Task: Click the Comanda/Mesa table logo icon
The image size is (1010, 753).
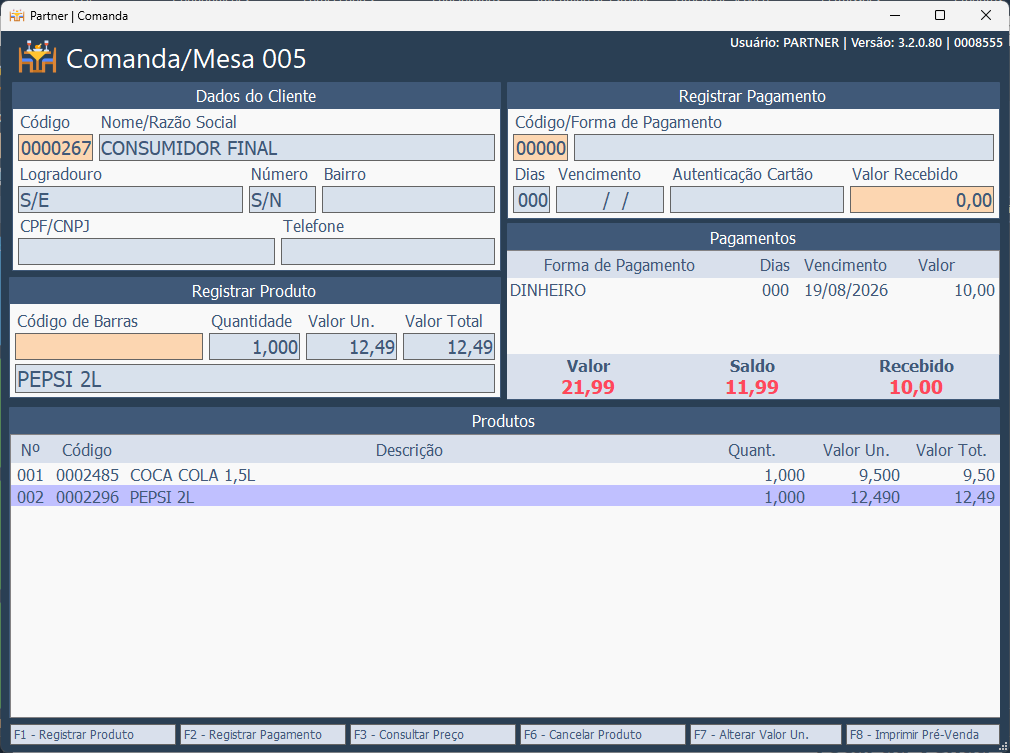Action: click(37, 57)
